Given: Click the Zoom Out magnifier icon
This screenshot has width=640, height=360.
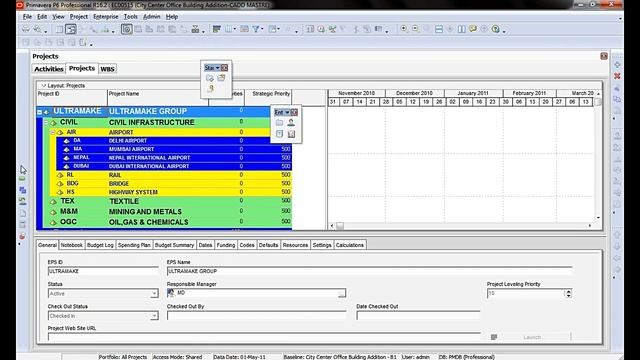Looking at the screenshot, I should point(415,29).
